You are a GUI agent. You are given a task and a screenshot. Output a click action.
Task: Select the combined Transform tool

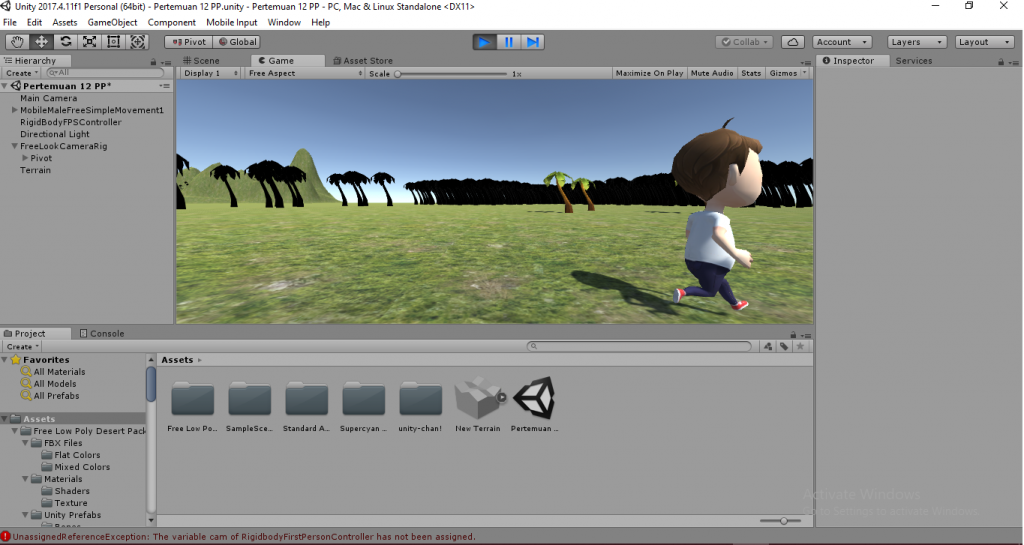pos(138,42)
